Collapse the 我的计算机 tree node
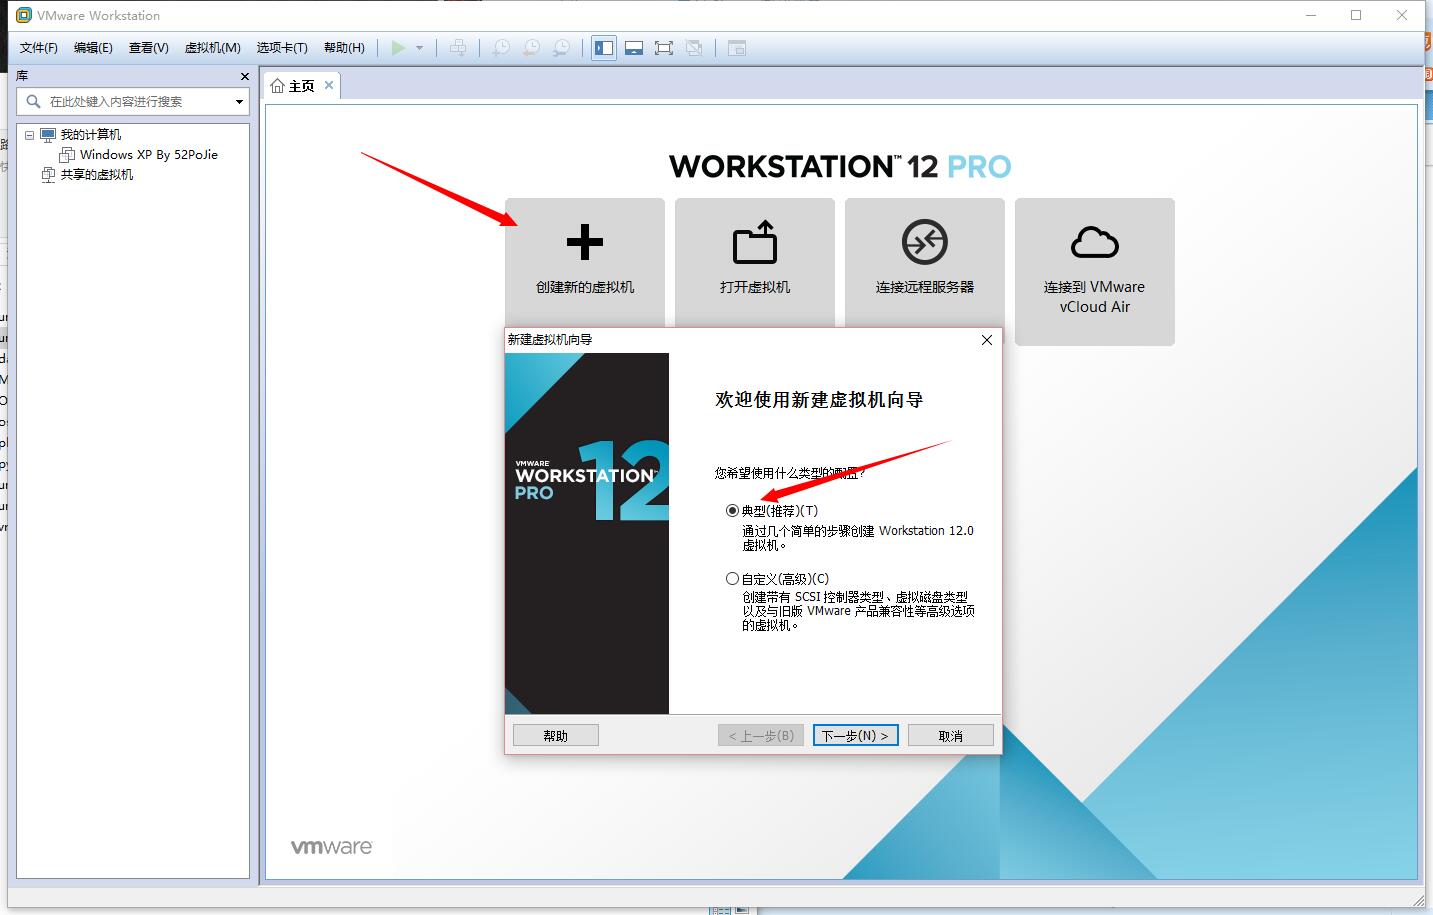The height and width of the screenshot is (915, 1433). click(29, 135)
